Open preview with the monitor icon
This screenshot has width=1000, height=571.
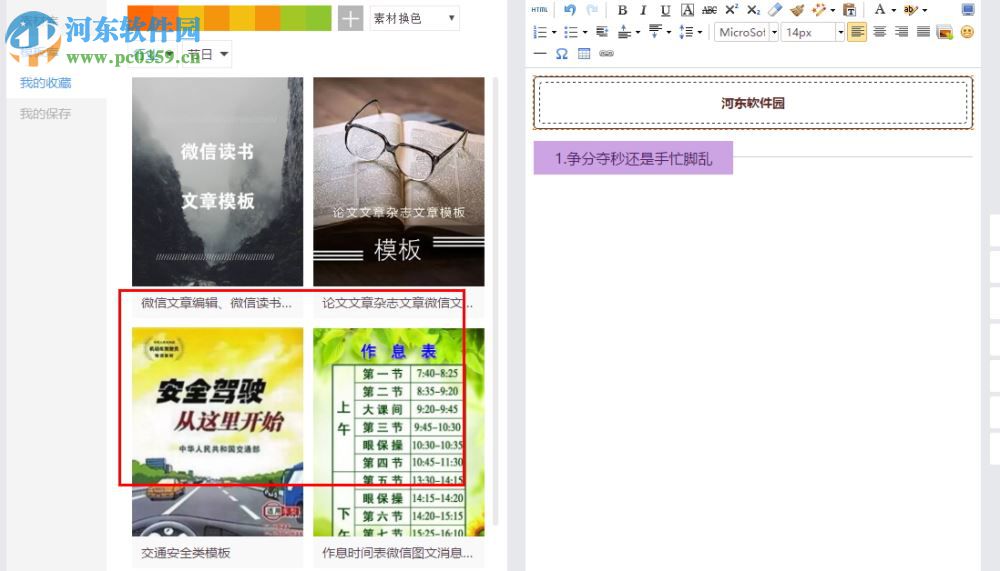pos(967,10)
